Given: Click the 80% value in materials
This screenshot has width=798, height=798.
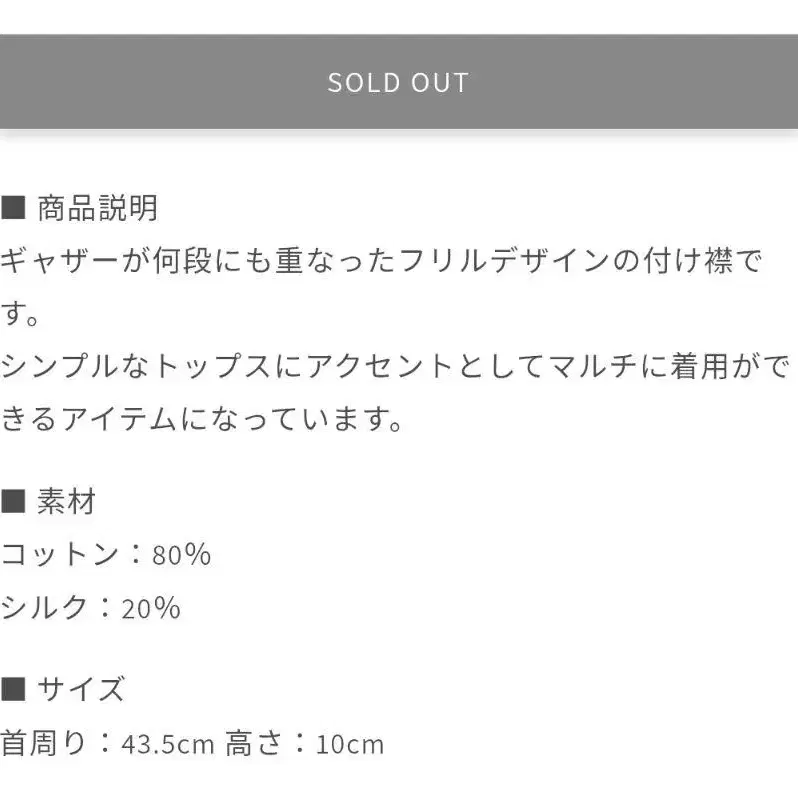Looking at the screenshot, I should pyautogui.click(x=181, y=554).
